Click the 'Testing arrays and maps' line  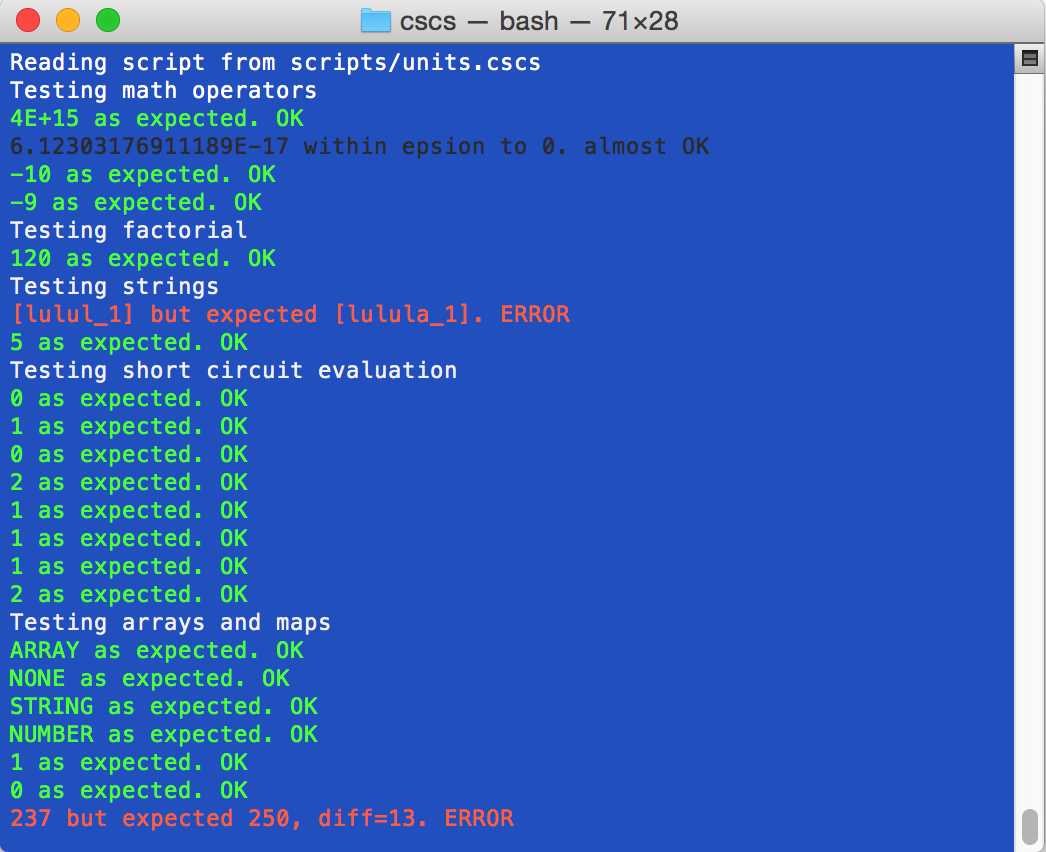pos(170,622)
